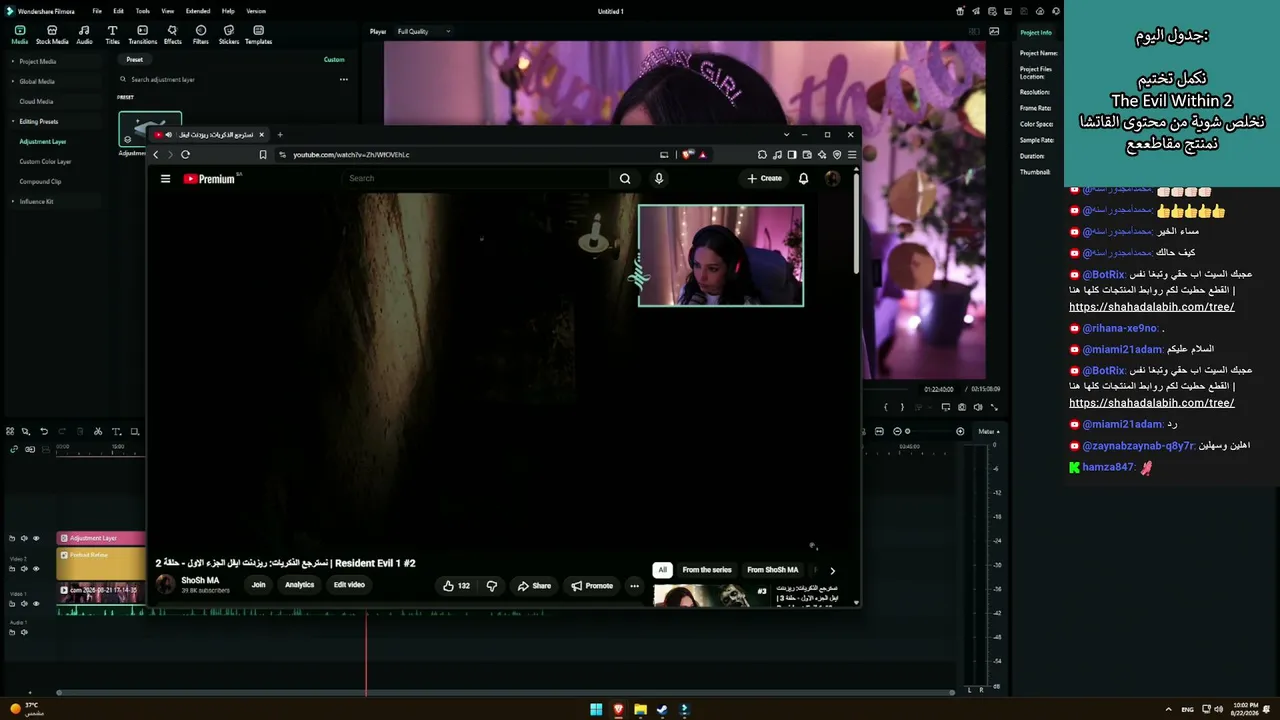1280x720 pixels.
Task: Take a snapshot from the Filmora player
Action: click(x=962, y=407)
